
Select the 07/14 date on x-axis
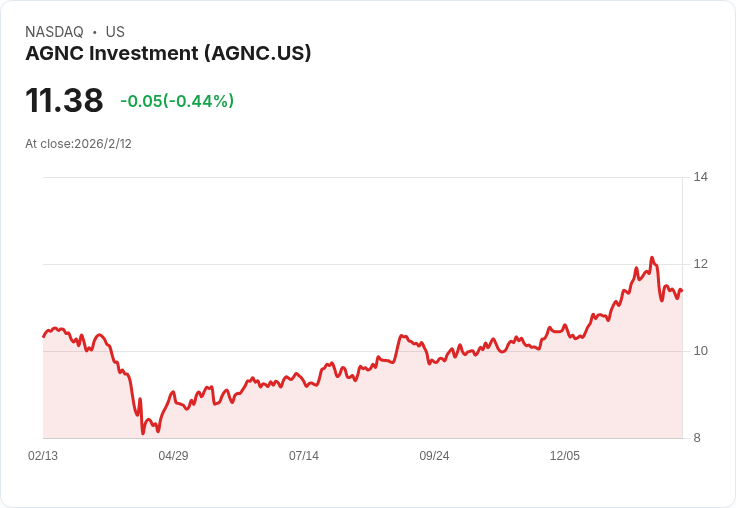[x=304, y=456]
